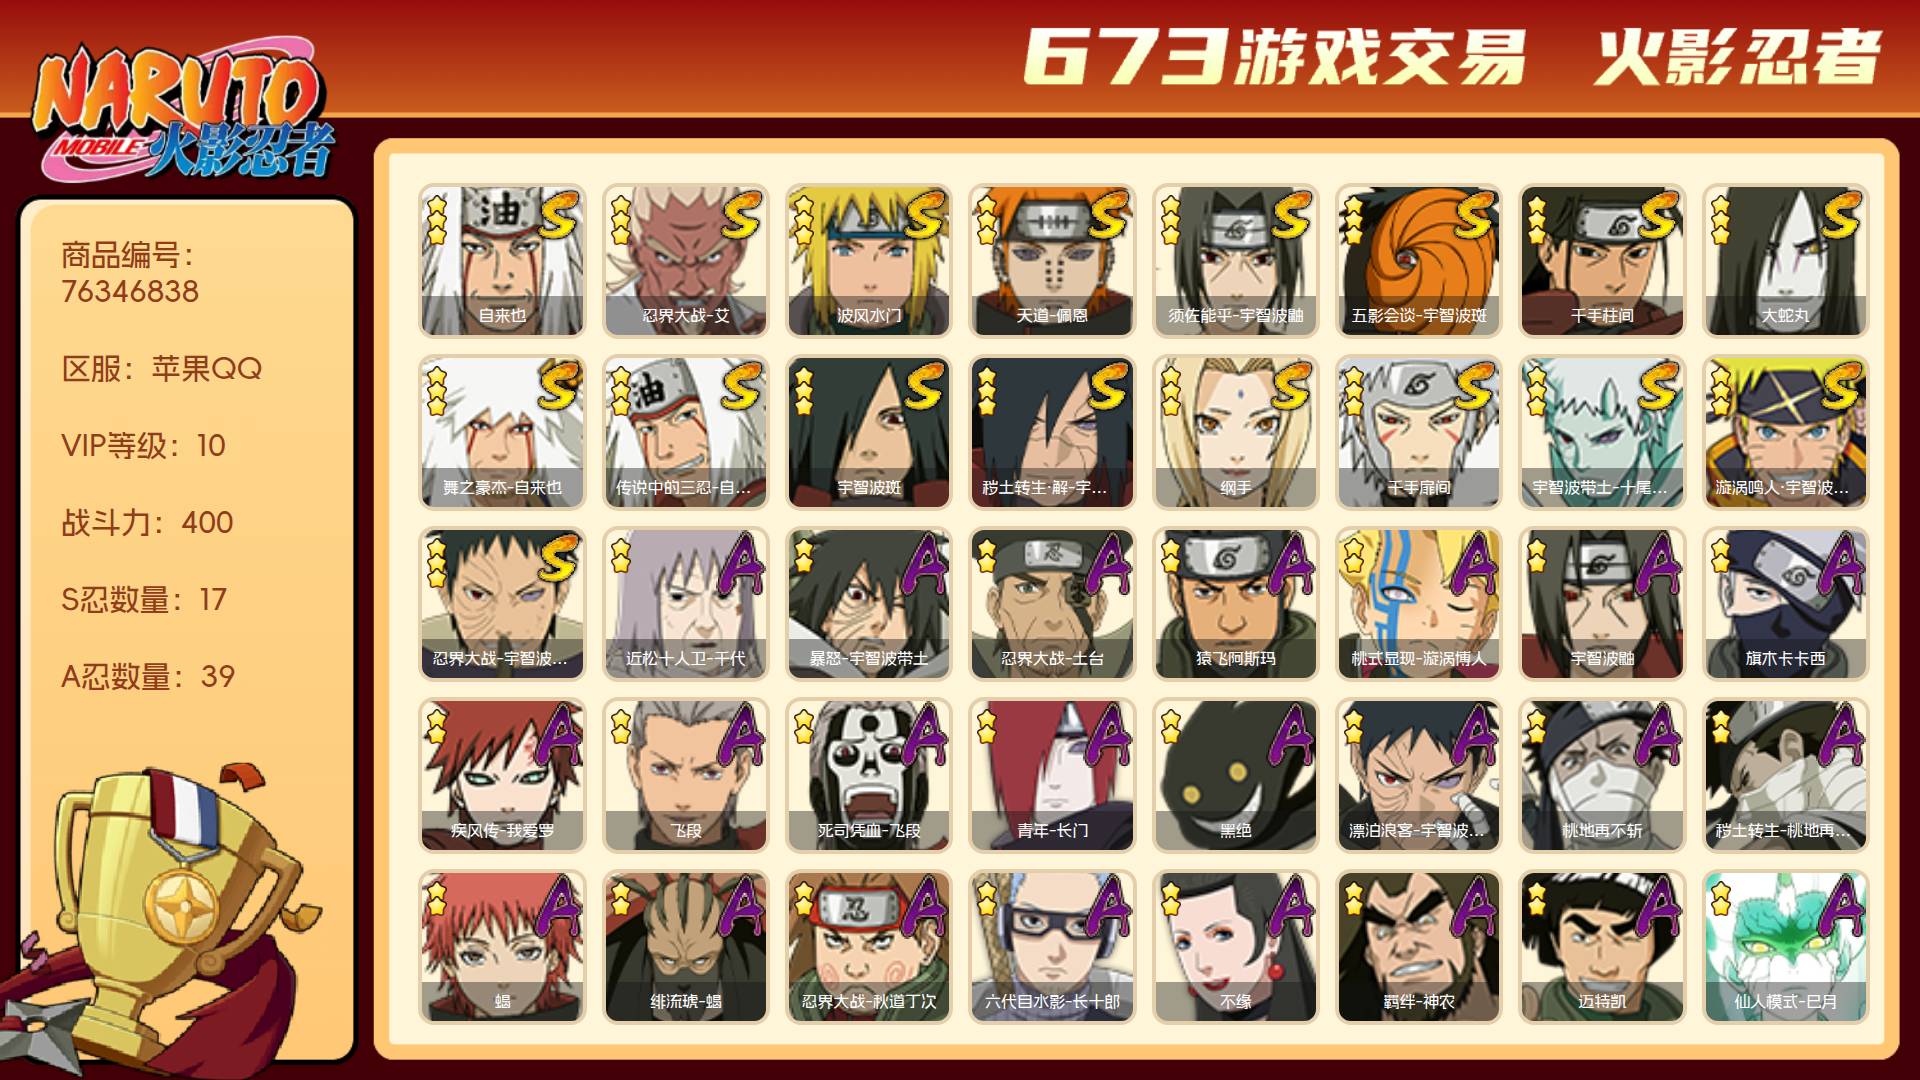
Task: Select the 疾风传-我爱罗 portrait
Action: [502, 776]
